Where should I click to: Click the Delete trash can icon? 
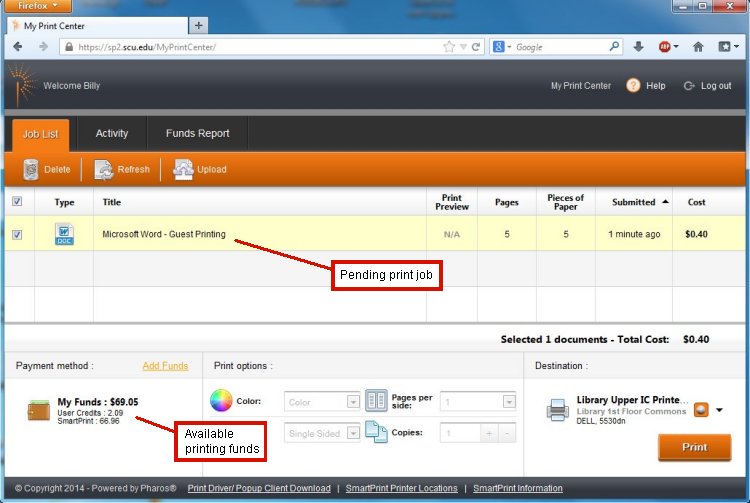click(x=31, y=170)
